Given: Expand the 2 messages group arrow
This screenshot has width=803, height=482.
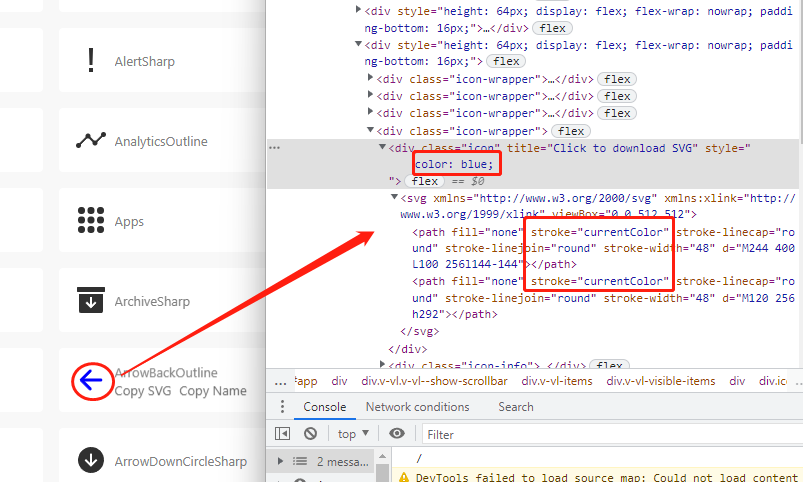Looking at the screenshot, I should tap(280, 461).
